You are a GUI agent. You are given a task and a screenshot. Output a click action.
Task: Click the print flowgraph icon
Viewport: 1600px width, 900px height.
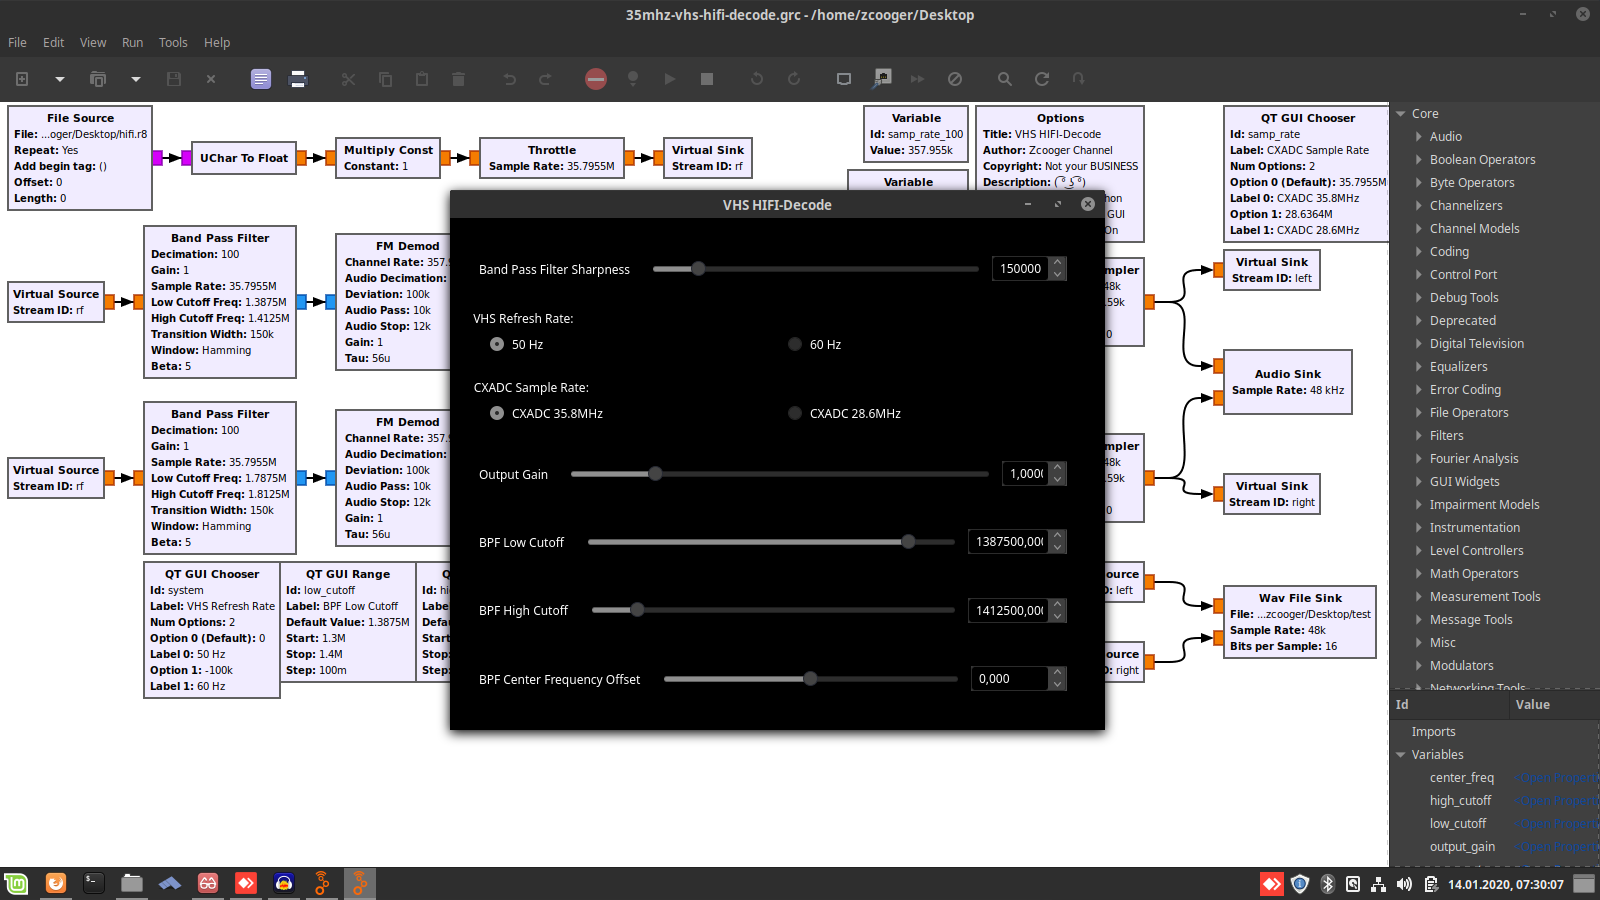pyautogui.click(x=298, y=79)
